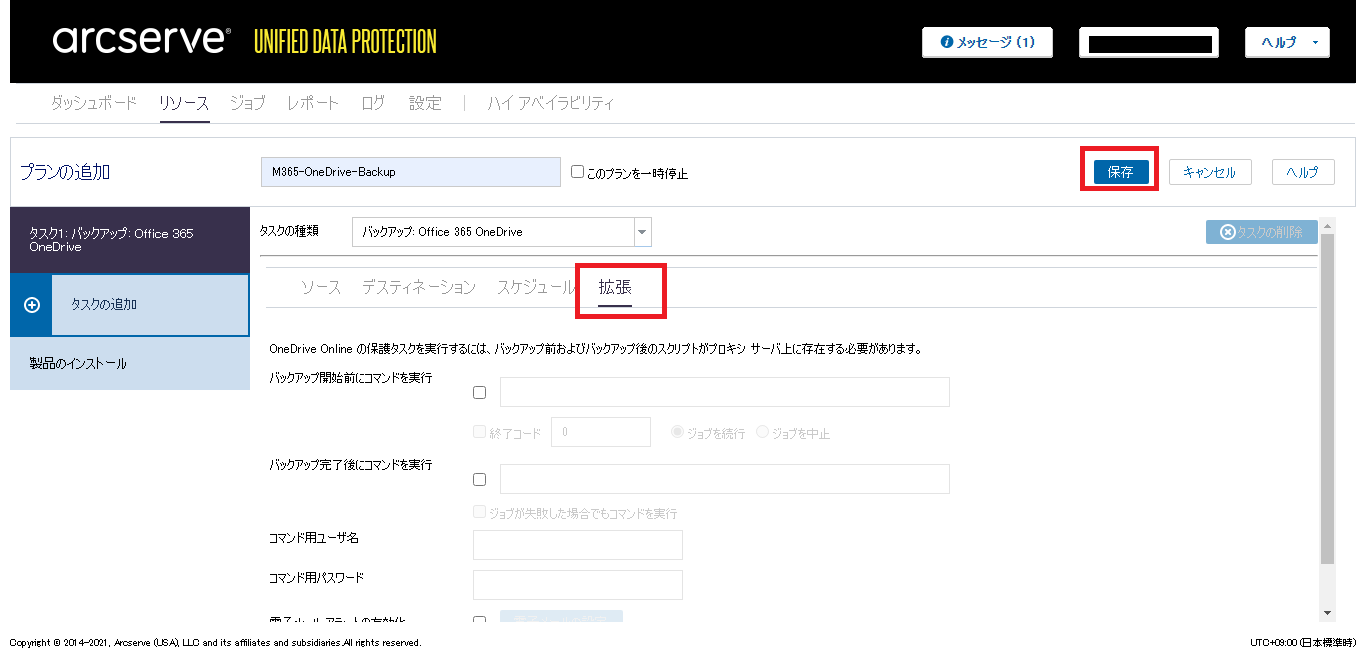Click the scrollbar up arrow
The image size is (1366, 652).
point(1328,225)
